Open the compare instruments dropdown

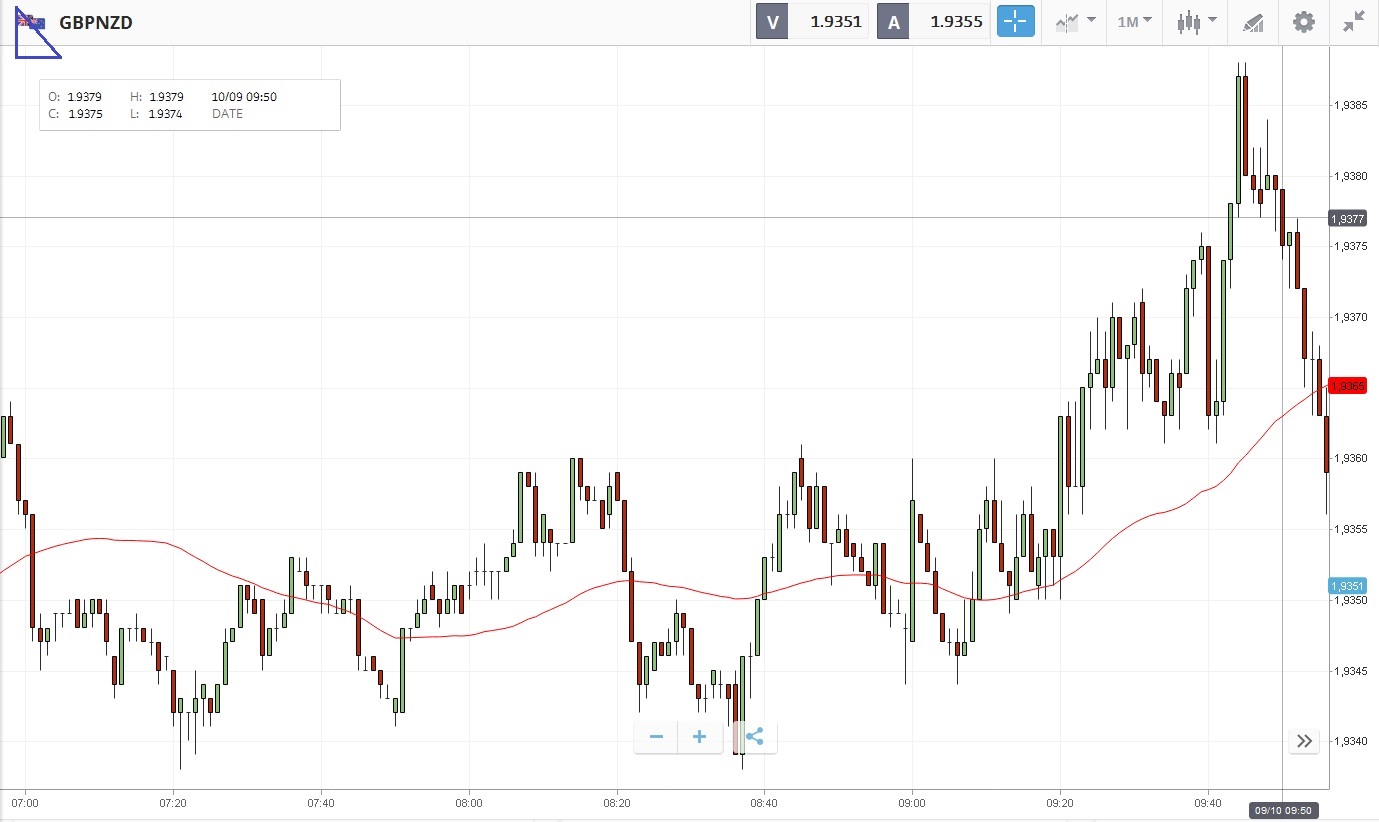1075,21
